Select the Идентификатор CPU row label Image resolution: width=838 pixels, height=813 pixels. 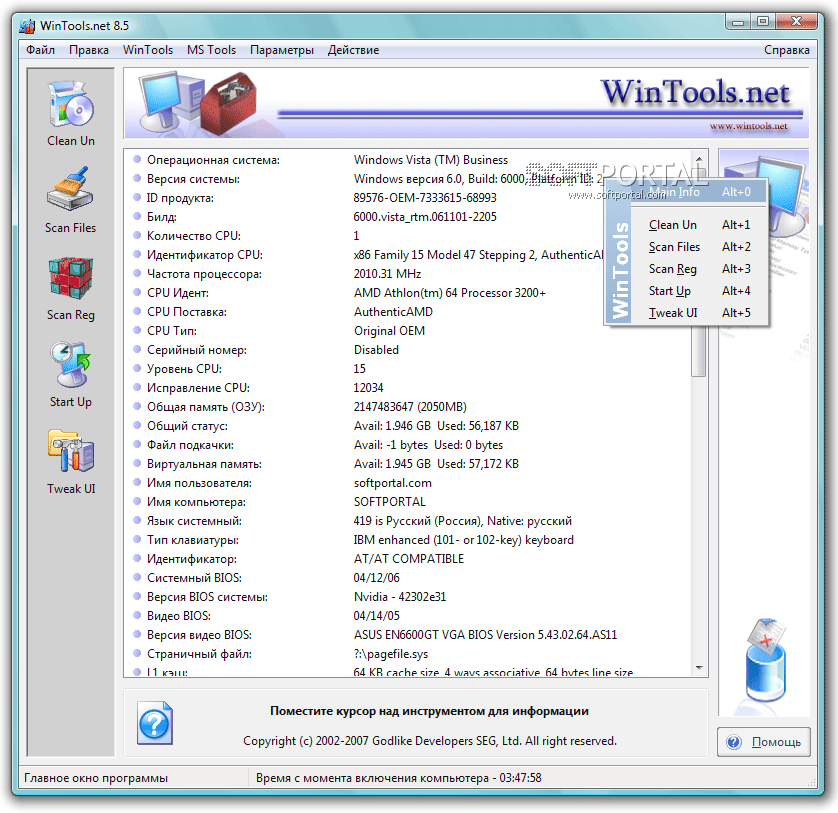click(x=205, y=255)
